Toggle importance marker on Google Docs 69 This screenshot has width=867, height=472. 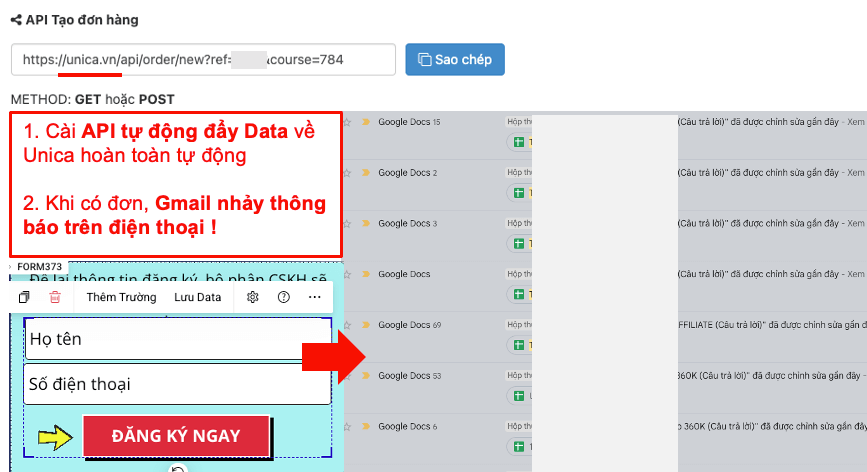365,325
